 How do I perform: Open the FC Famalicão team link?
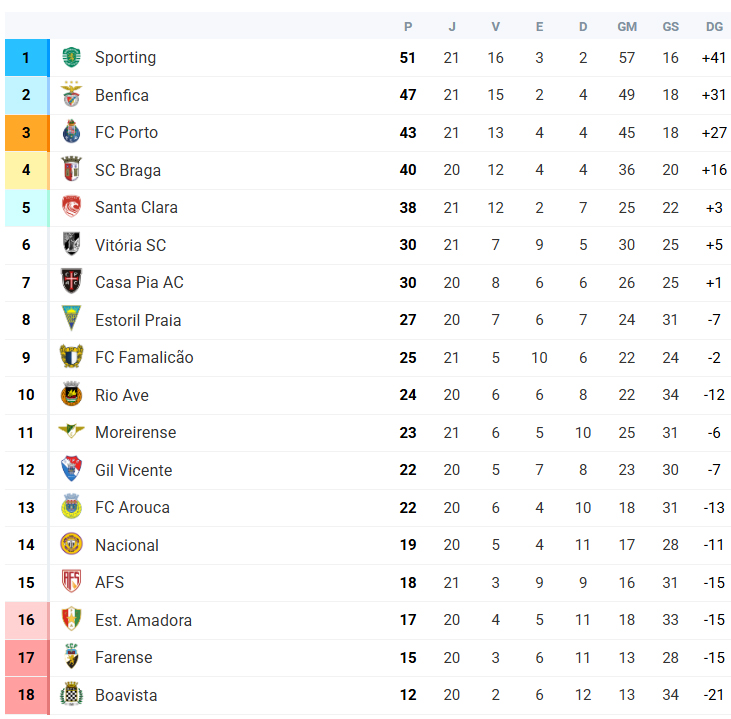click(x=144, y=357)
